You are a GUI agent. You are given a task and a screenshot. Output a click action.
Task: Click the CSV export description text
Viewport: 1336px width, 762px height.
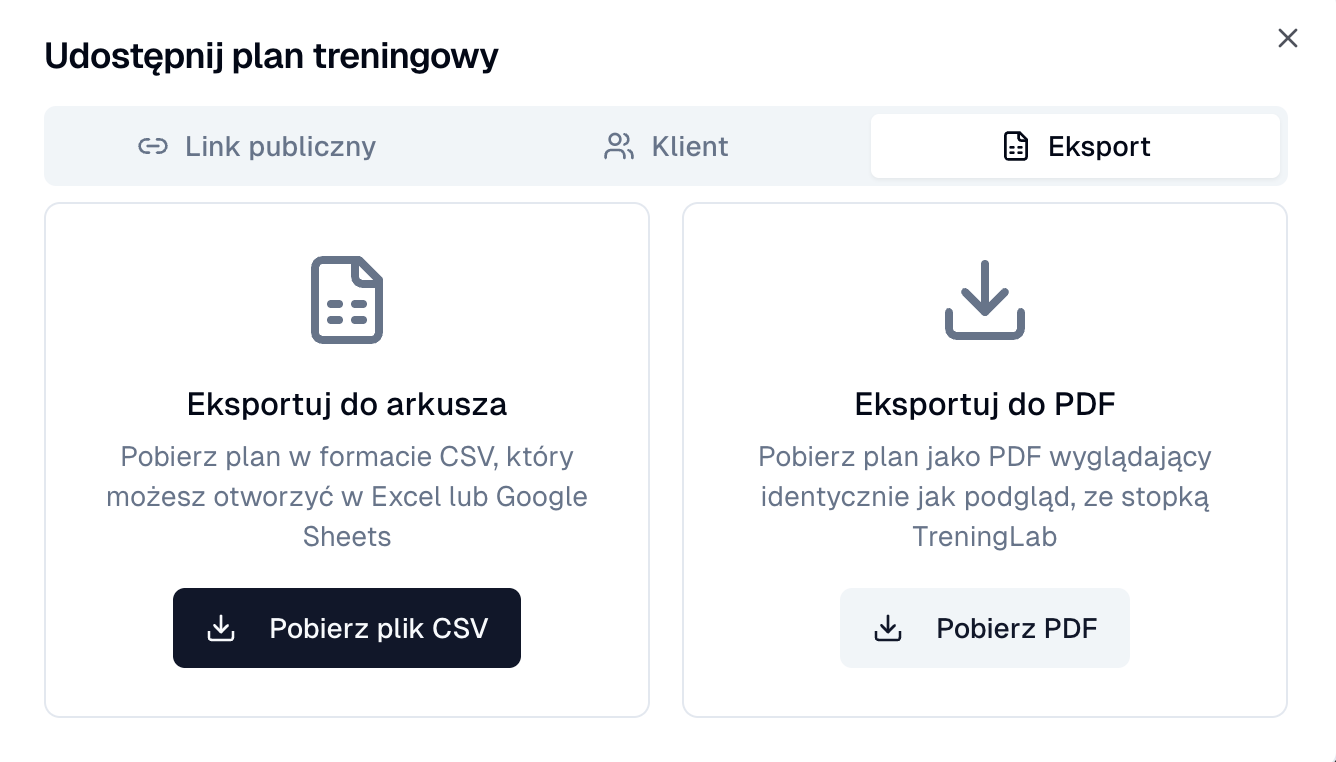pyautogui.click(x=347, y=496)
